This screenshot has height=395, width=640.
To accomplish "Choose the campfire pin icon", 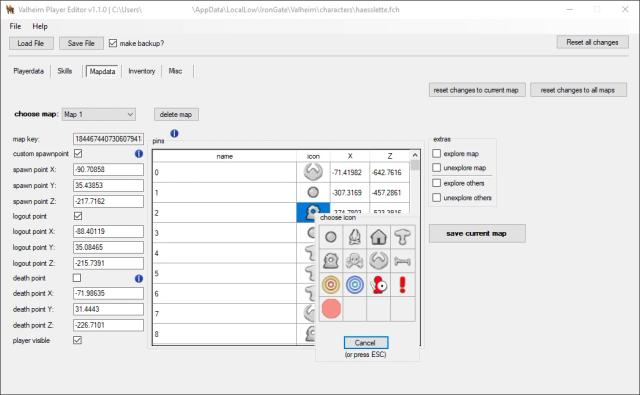I will 355,237.
